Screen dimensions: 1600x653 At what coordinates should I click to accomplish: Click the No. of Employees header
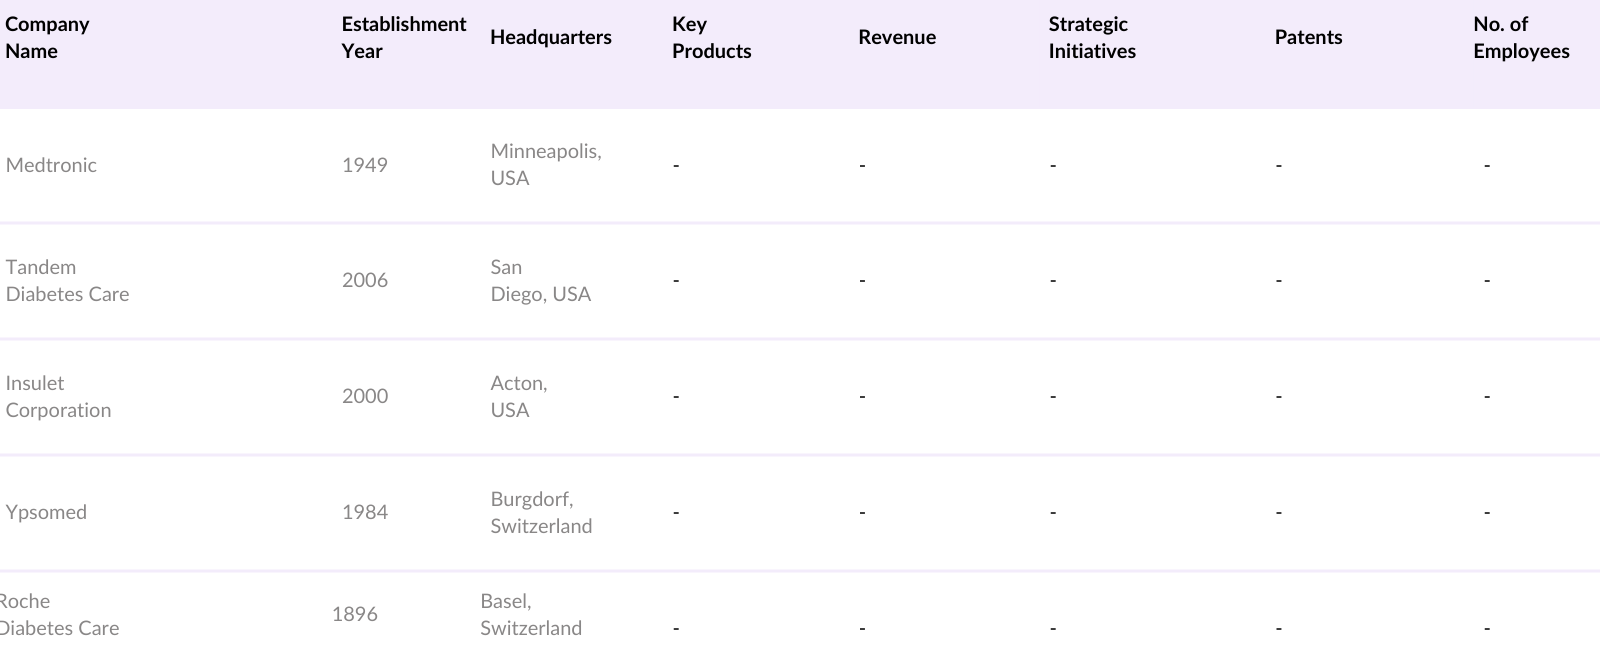tap(1520, 38)
